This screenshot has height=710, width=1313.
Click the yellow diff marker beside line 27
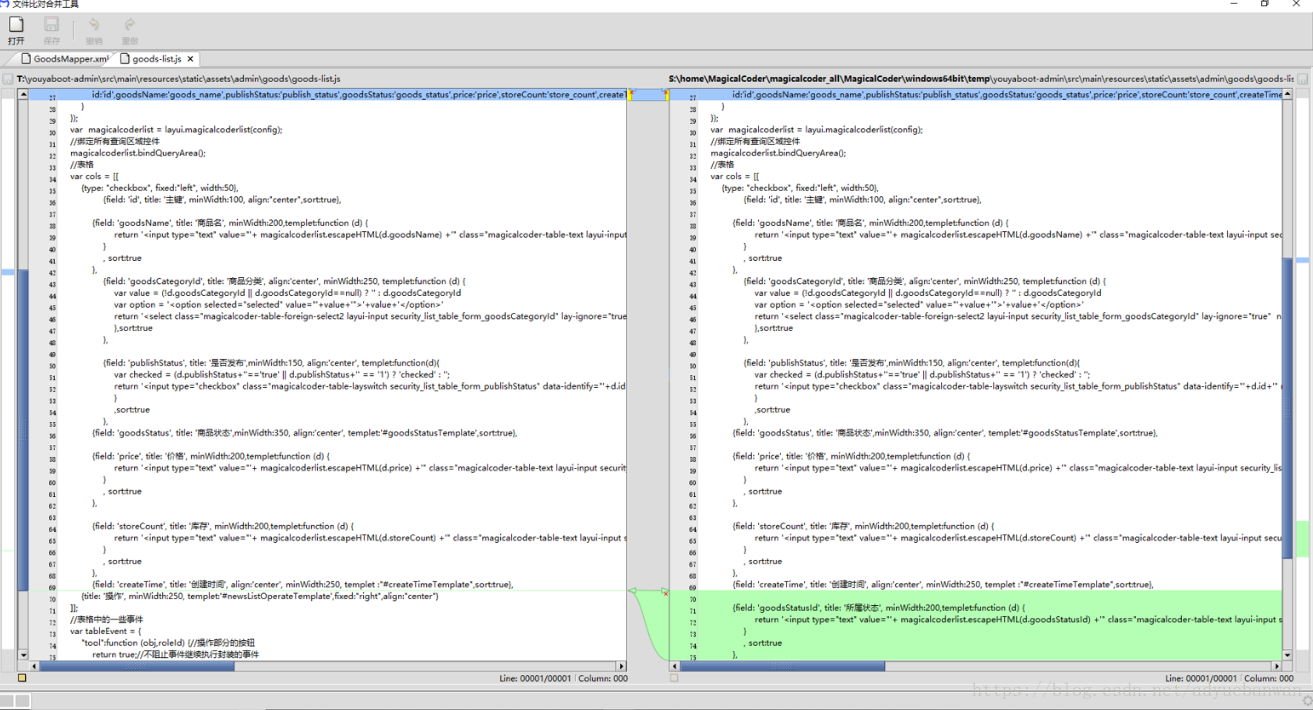(630, 95)
